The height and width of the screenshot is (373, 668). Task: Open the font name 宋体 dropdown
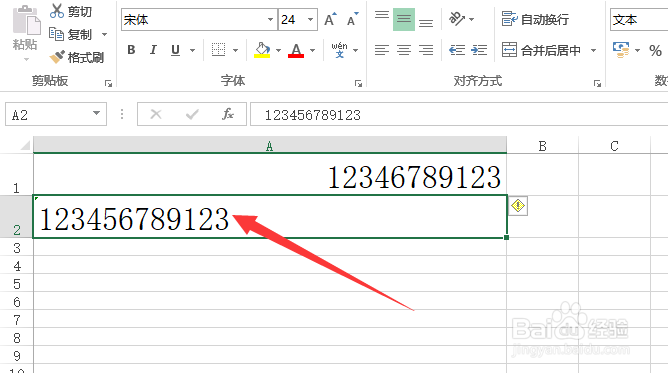pos(270,20)
